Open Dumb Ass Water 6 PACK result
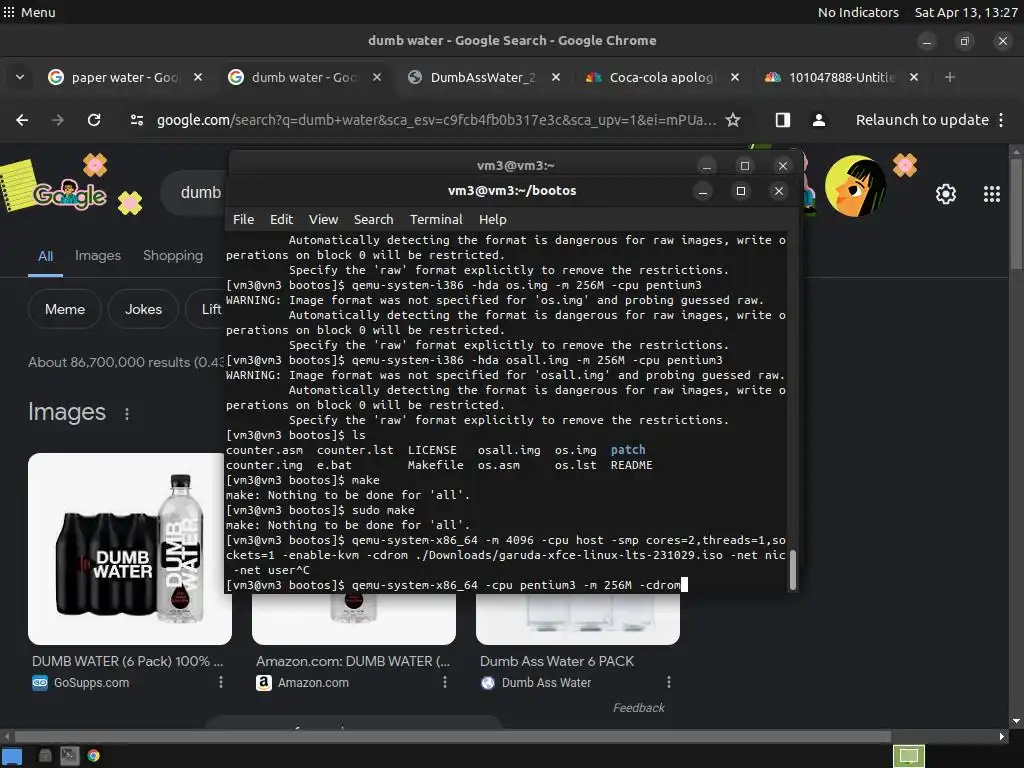The height and width of the screenshot is (768, 1024). pyautogui.click(x=556, y=661)
